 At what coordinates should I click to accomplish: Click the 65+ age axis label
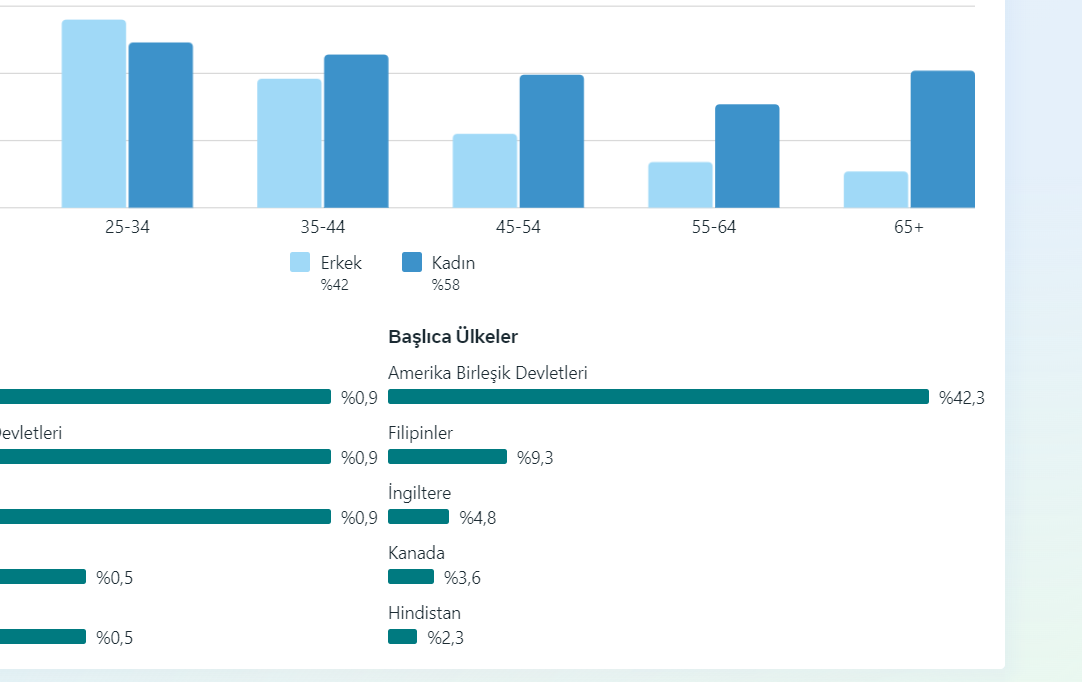pyautogui.click(x=909, y=227)
